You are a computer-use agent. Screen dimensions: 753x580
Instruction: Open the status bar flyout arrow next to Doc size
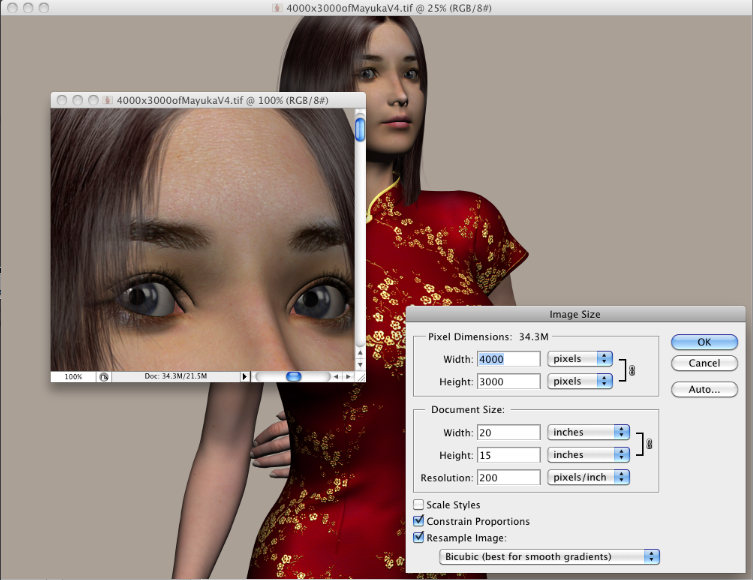click(x=245, y=377)
